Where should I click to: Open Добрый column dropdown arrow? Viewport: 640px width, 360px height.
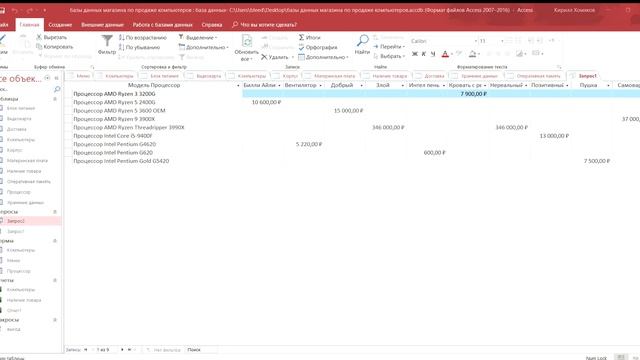pyautogui.click(x=361, y=85)
